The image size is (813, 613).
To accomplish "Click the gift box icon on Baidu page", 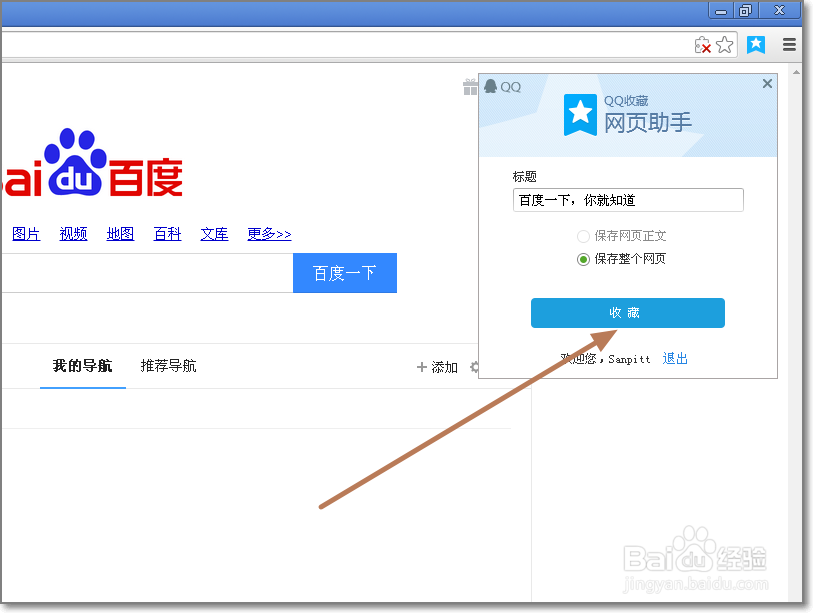I will (x=470, y=87).
